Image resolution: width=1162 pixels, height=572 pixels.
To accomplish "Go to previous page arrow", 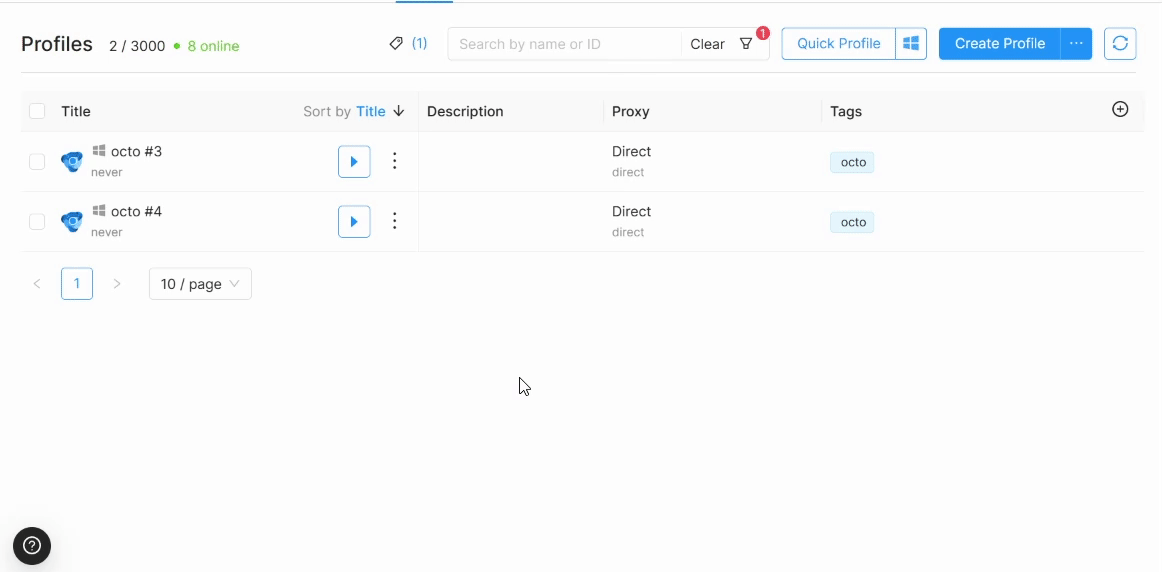I will [37, 284].
